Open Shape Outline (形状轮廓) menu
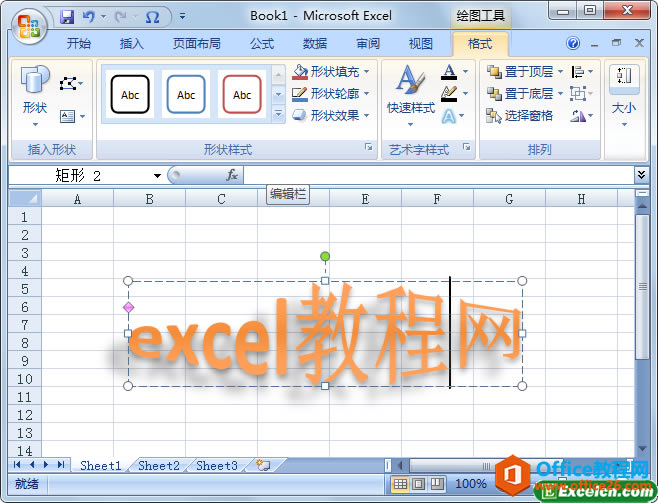The width and height of the screenshot is (658, 503). tap(331, 94)
